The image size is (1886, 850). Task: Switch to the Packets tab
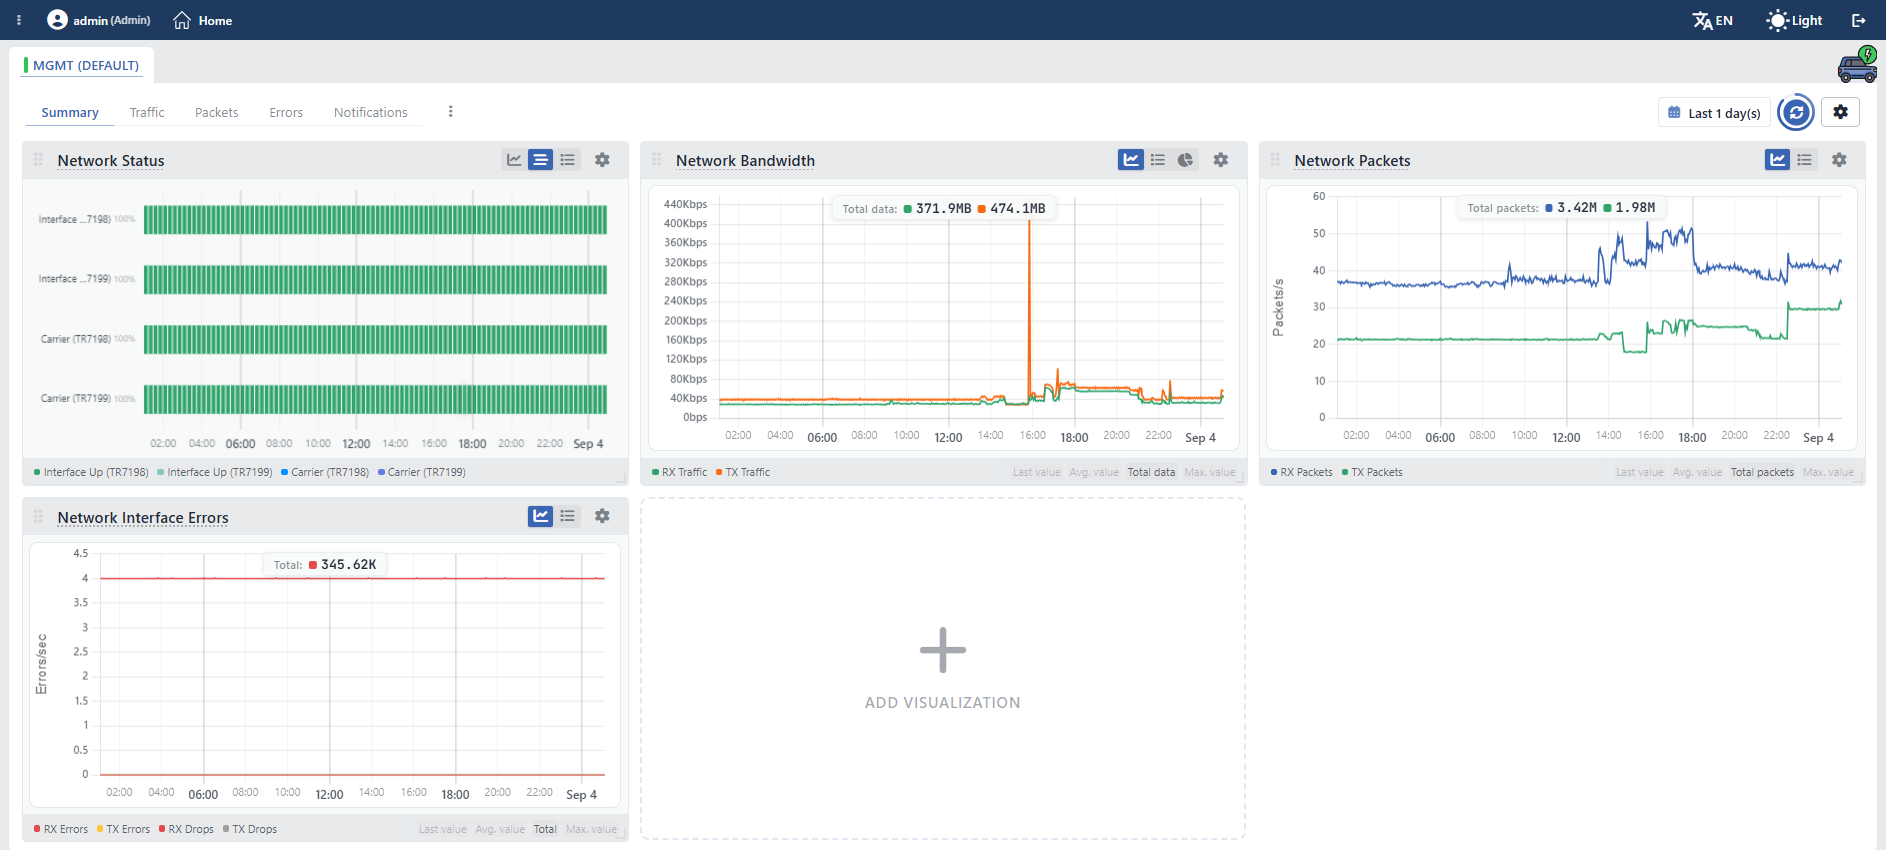[x=216, y=112]
